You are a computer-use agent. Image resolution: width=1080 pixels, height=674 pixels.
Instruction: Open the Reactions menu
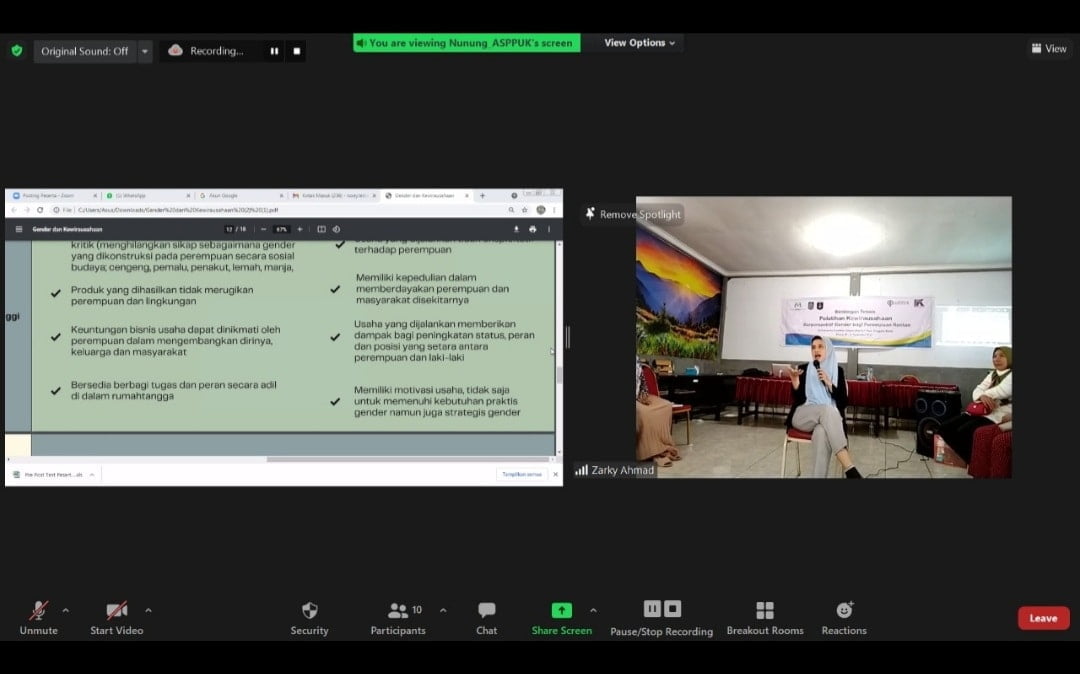[844, 618]
